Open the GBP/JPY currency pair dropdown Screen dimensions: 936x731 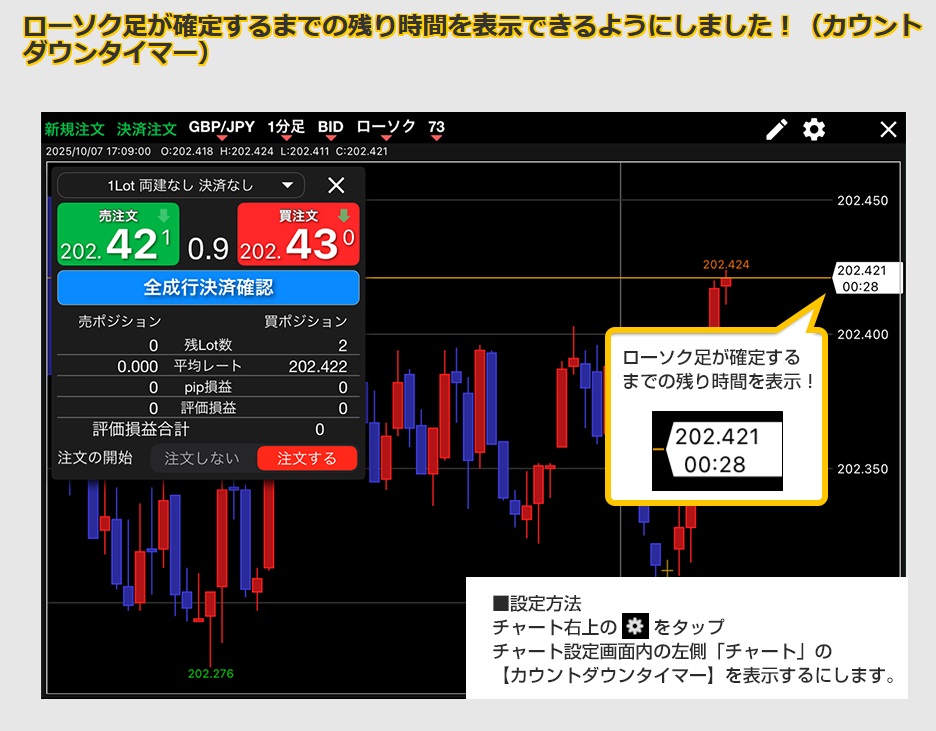tap(221, 128)
